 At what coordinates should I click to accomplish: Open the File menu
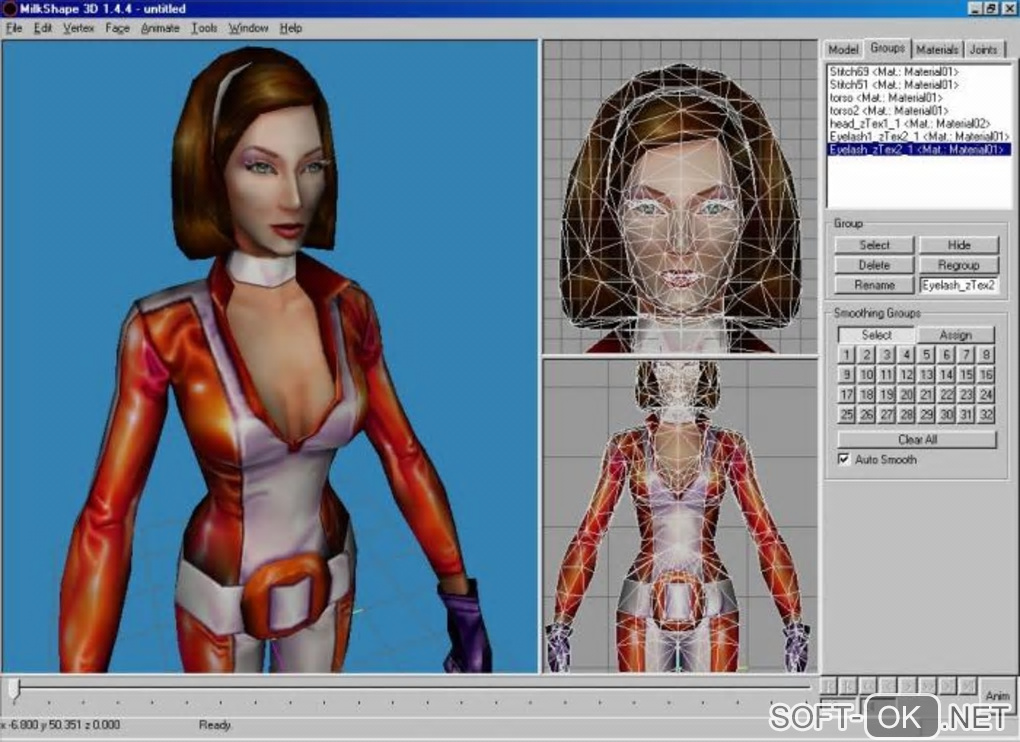tap(14, 28)
